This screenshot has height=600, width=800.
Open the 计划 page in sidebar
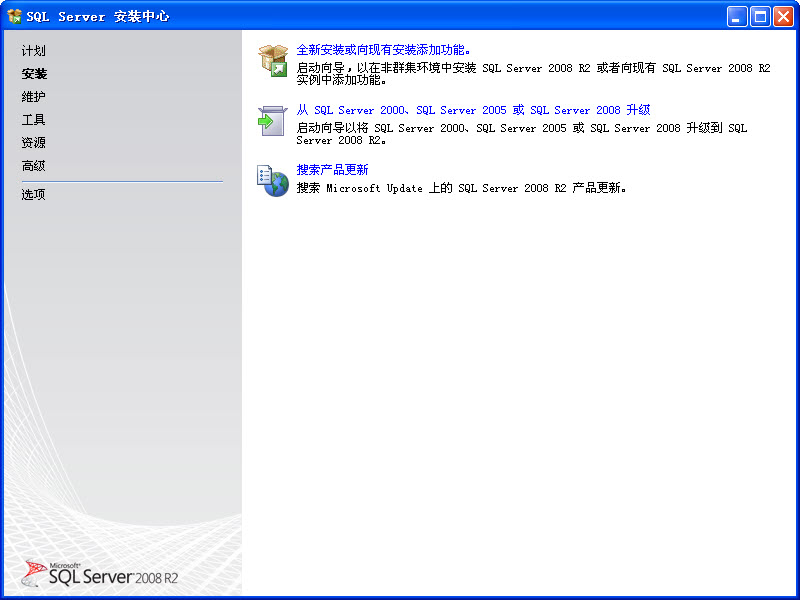pyautogui.click(x=34, y=51)
